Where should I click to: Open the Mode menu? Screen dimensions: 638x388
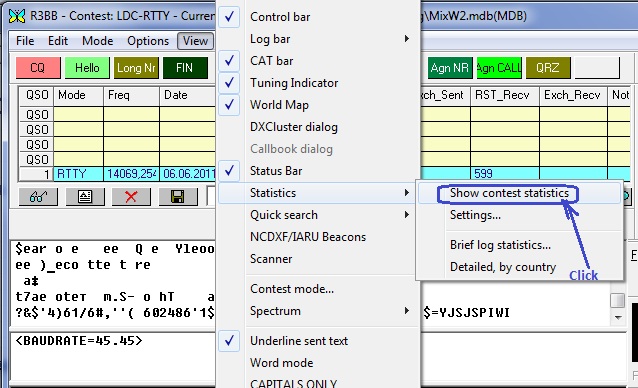click(x=97, y=41)
